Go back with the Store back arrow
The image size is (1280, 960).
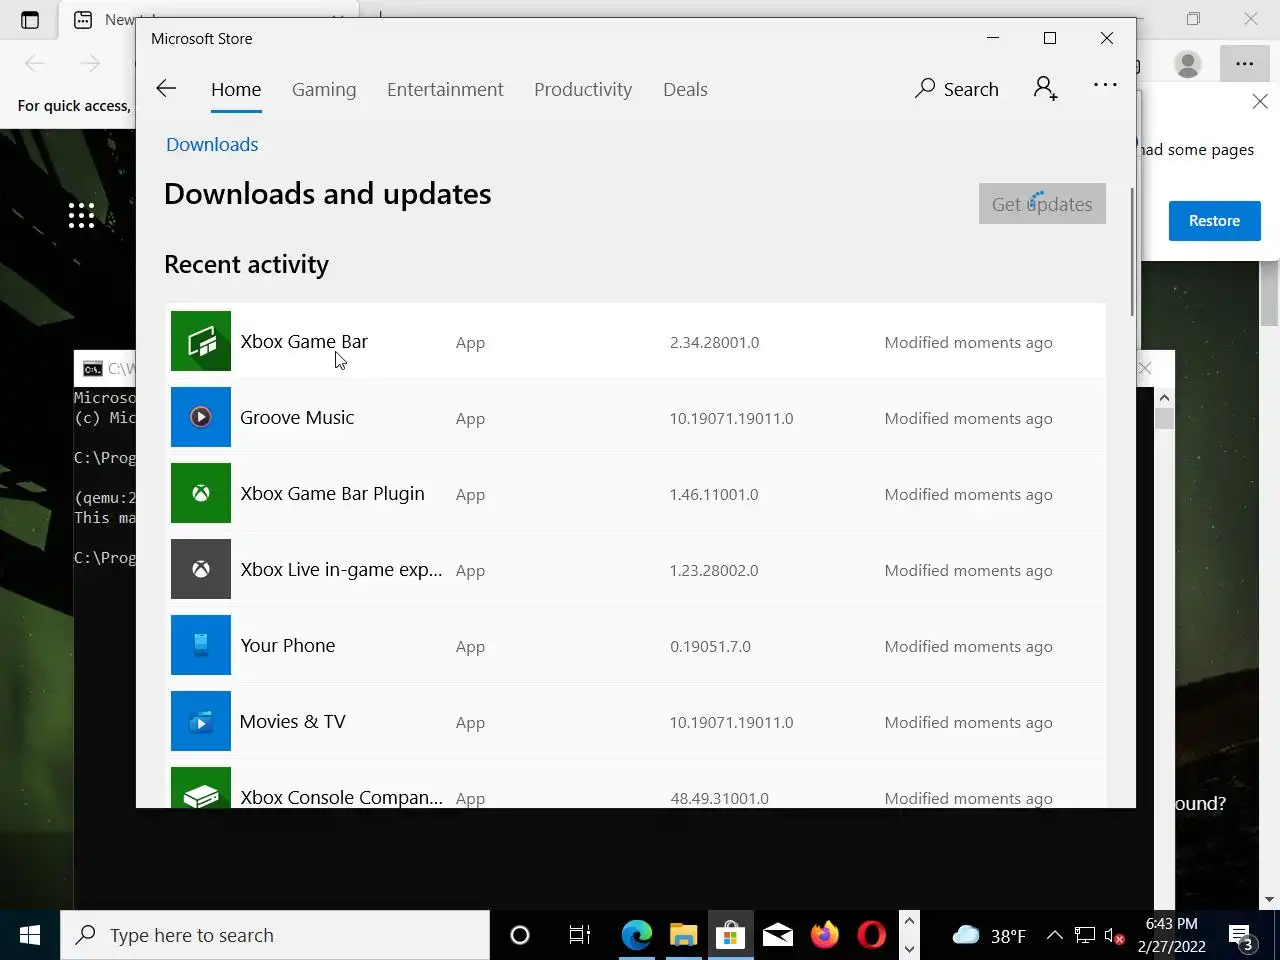[x=166, y=89]
